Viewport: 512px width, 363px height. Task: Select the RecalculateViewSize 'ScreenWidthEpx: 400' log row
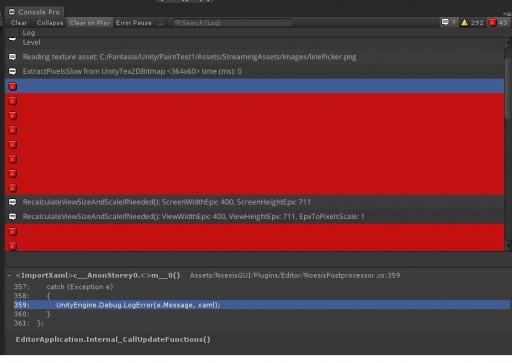pos(254,202)
